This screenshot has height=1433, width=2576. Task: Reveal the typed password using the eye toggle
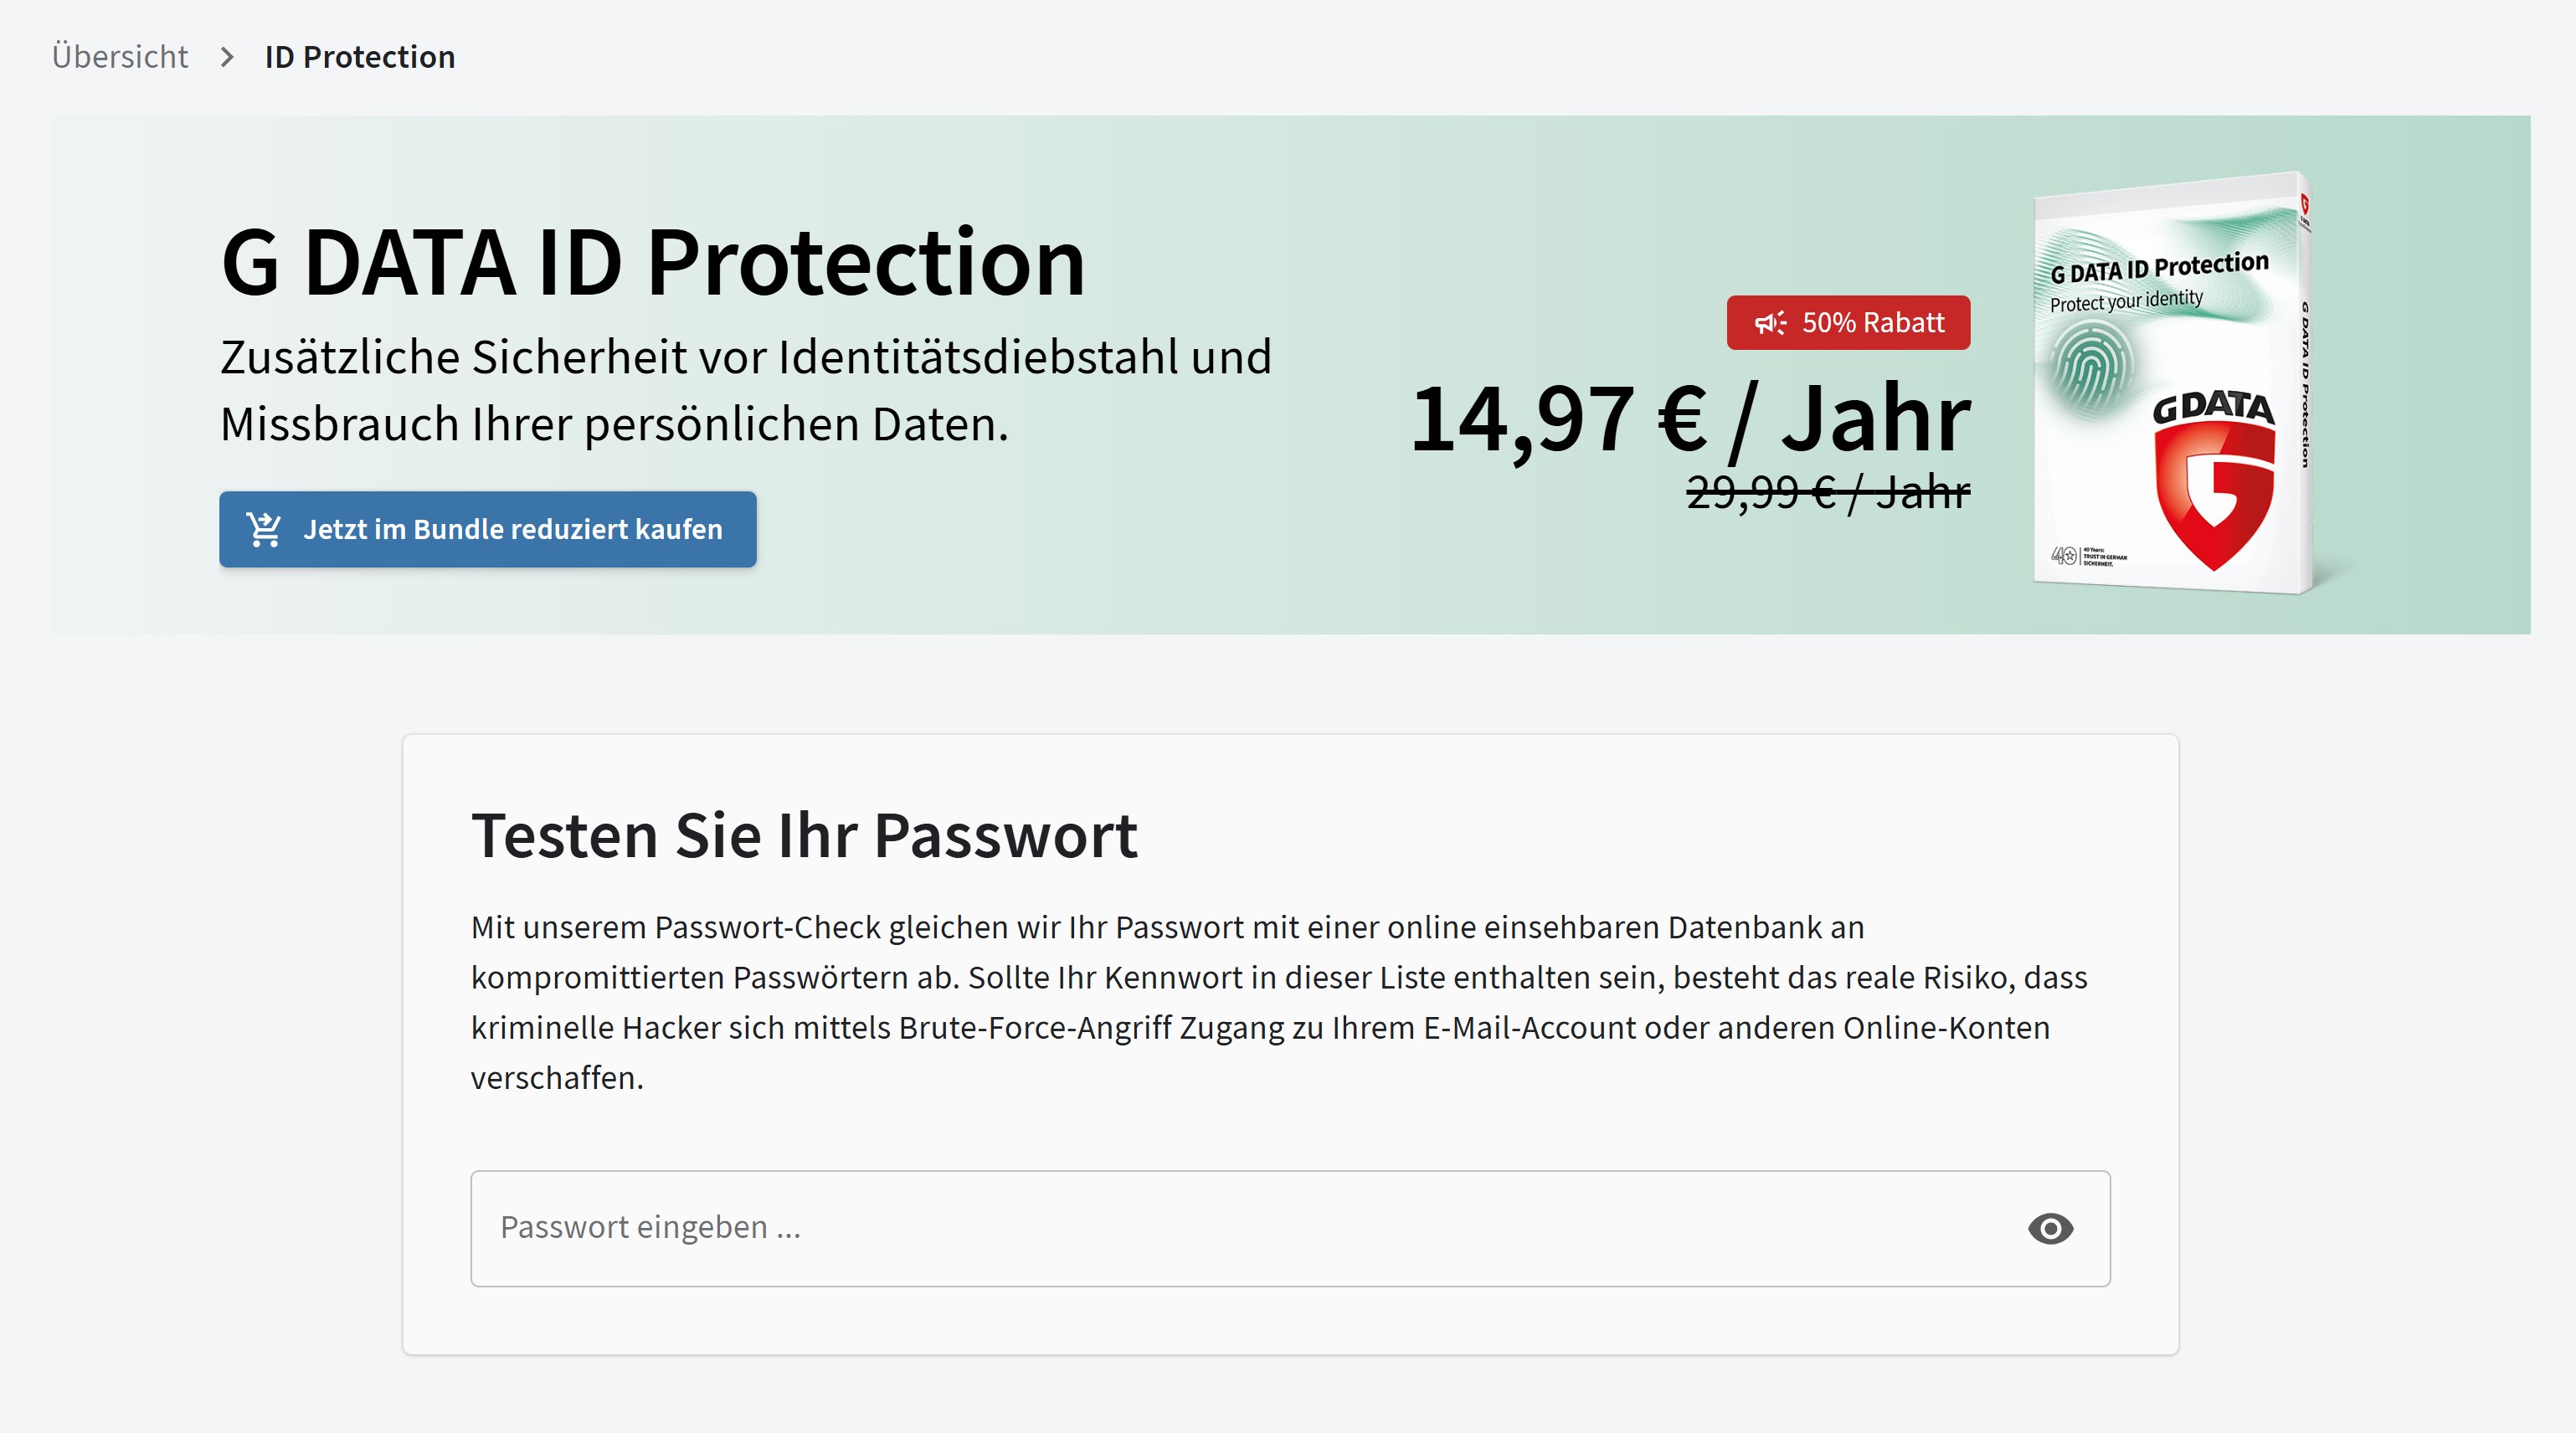2052,1228
